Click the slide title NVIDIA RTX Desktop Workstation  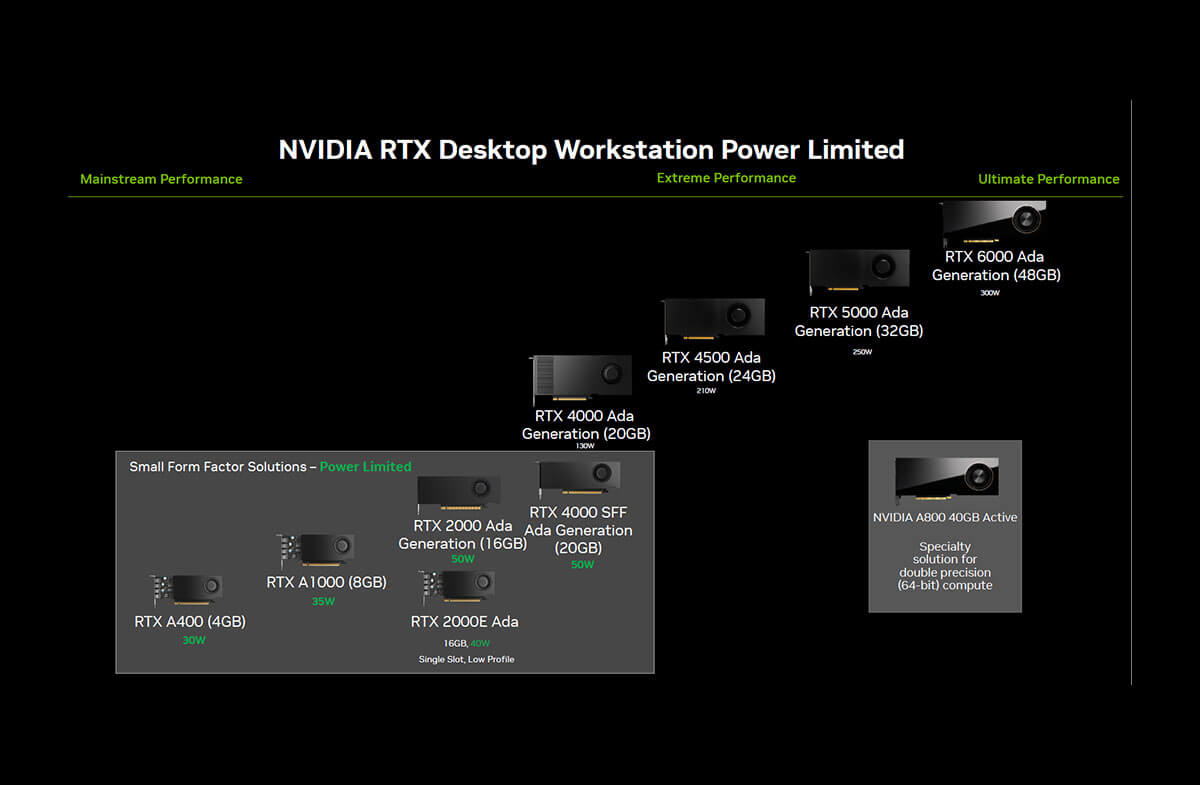click(x=591, y=150)
